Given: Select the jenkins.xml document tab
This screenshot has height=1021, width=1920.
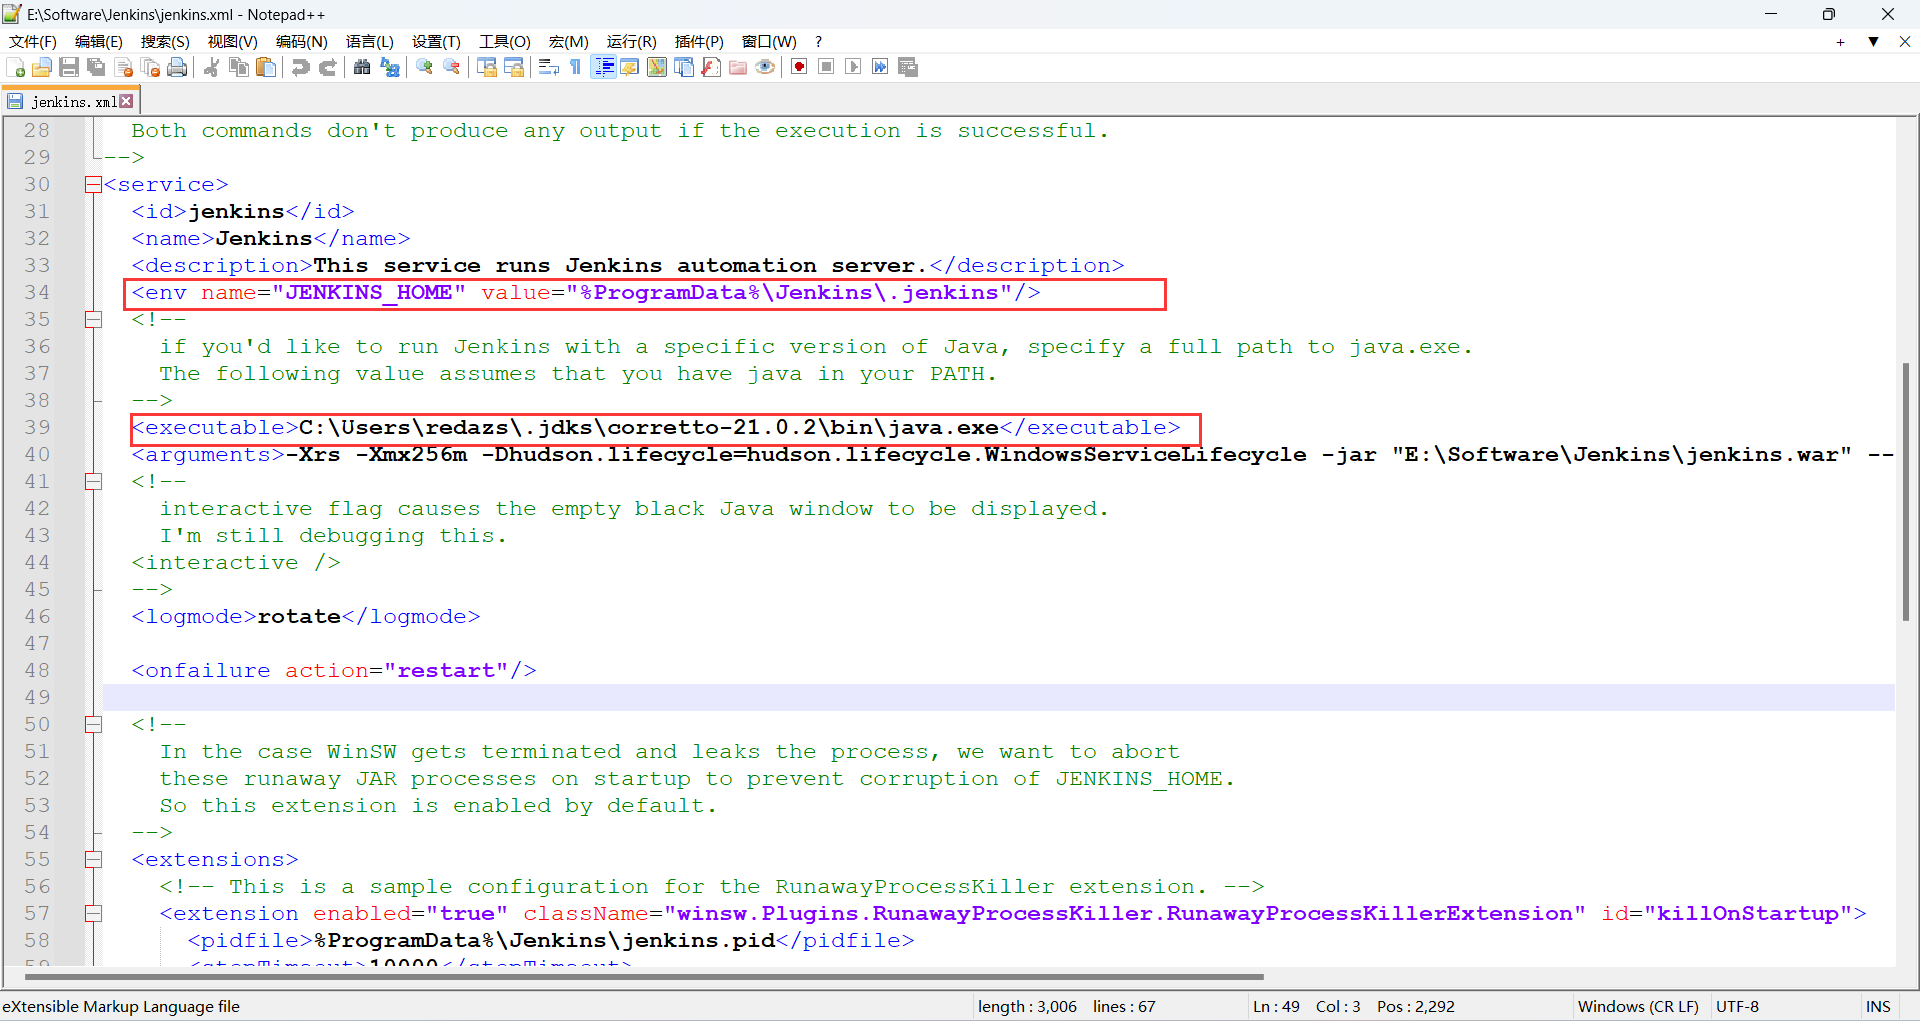Looking at the screenshot, I should pyautogui.click(x=71, y=101).
